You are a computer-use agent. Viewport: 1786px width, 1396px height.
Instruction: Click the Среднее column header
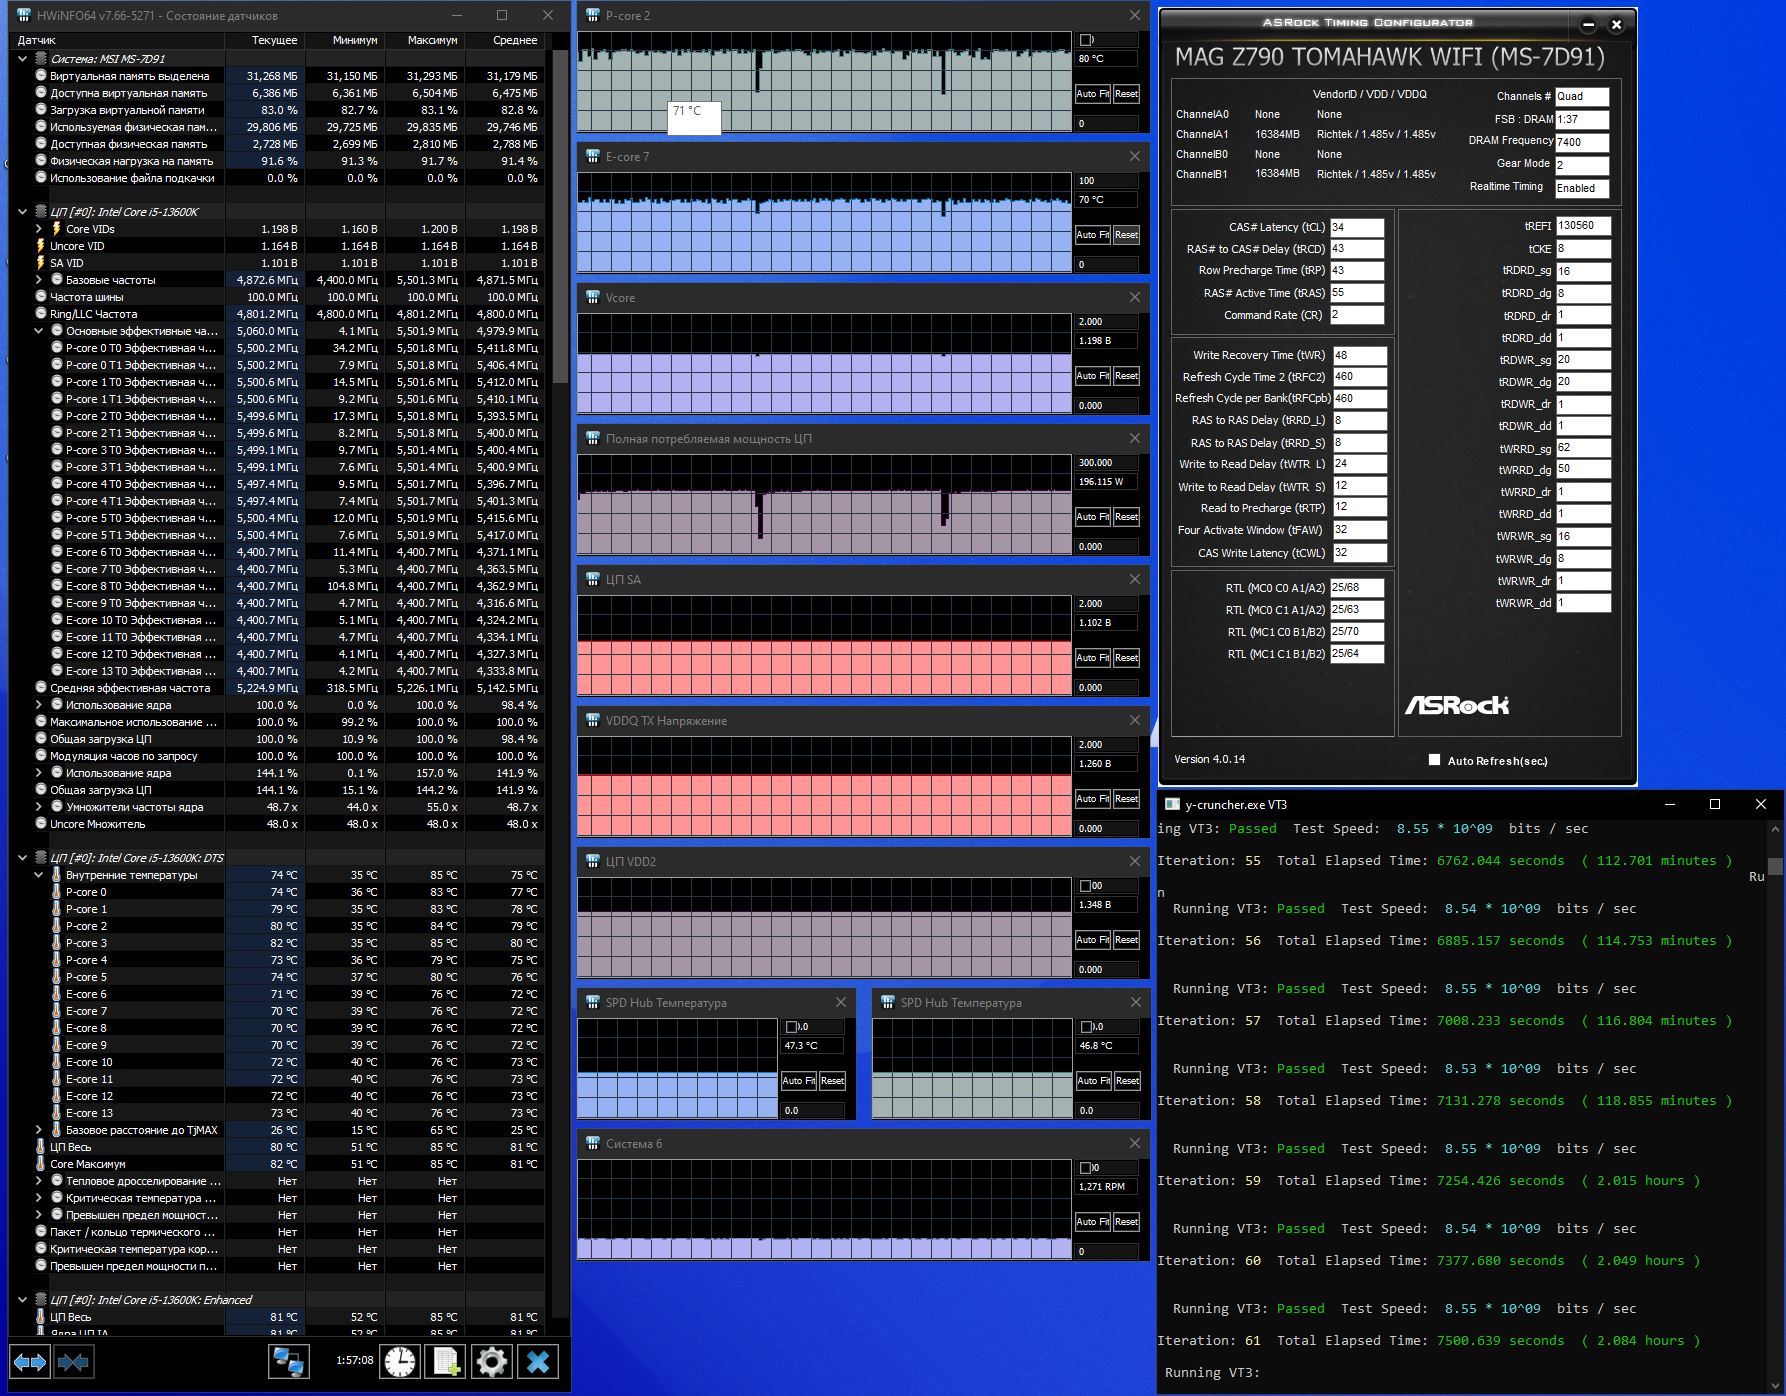click(504, 40)
